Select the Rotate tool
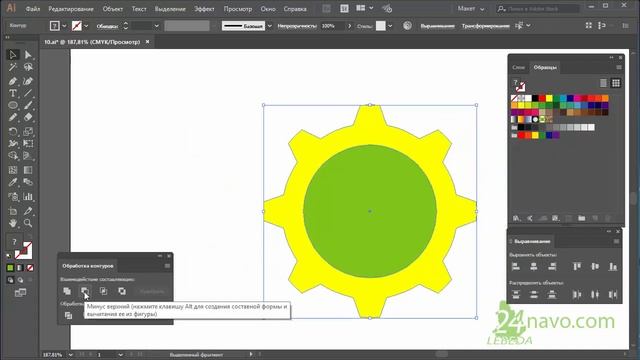 13,131
